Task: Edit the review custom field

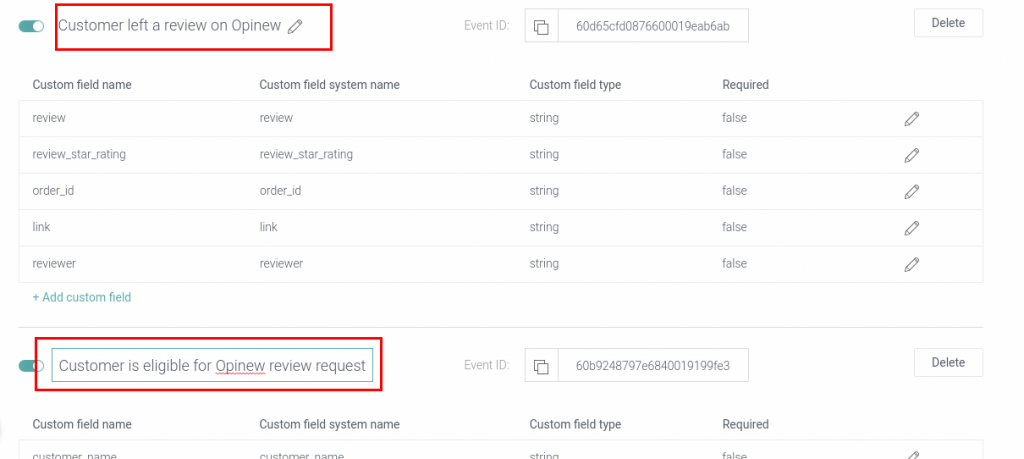Action: [x=912, y=119]
